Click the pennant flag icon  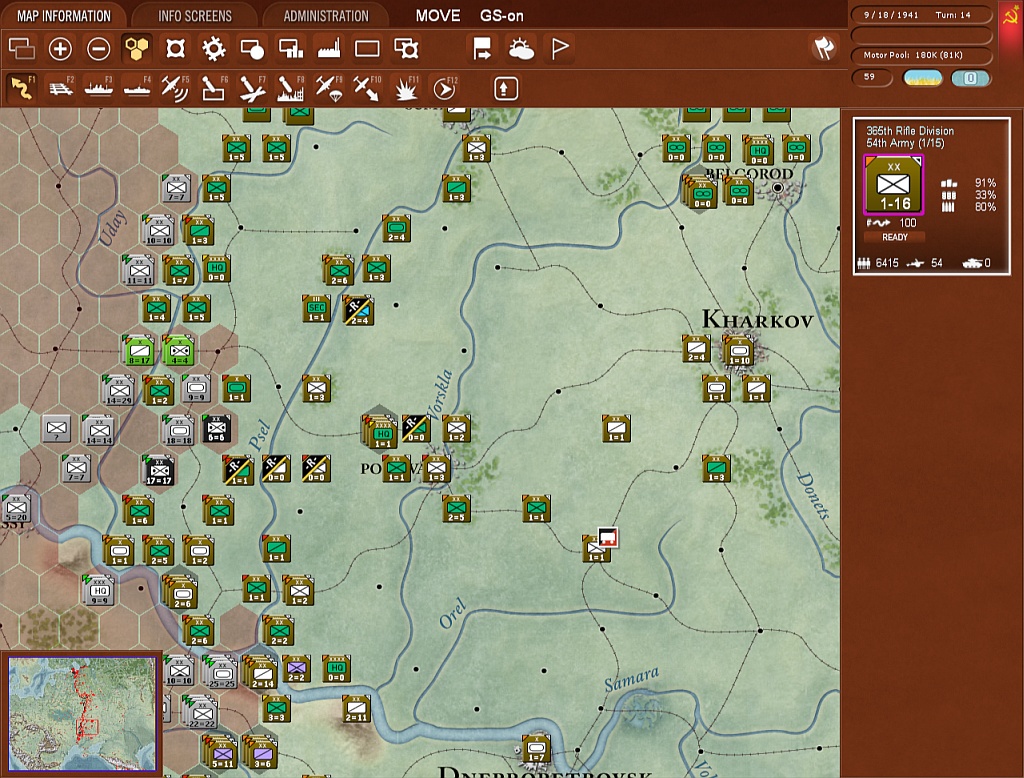[560, 48]
